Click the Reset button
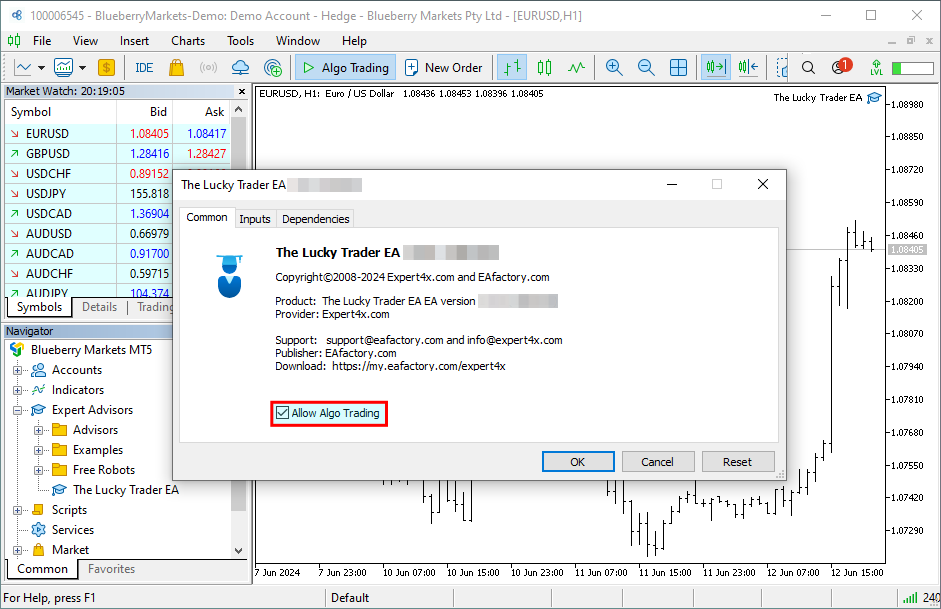941x609 pixels. 737,462
